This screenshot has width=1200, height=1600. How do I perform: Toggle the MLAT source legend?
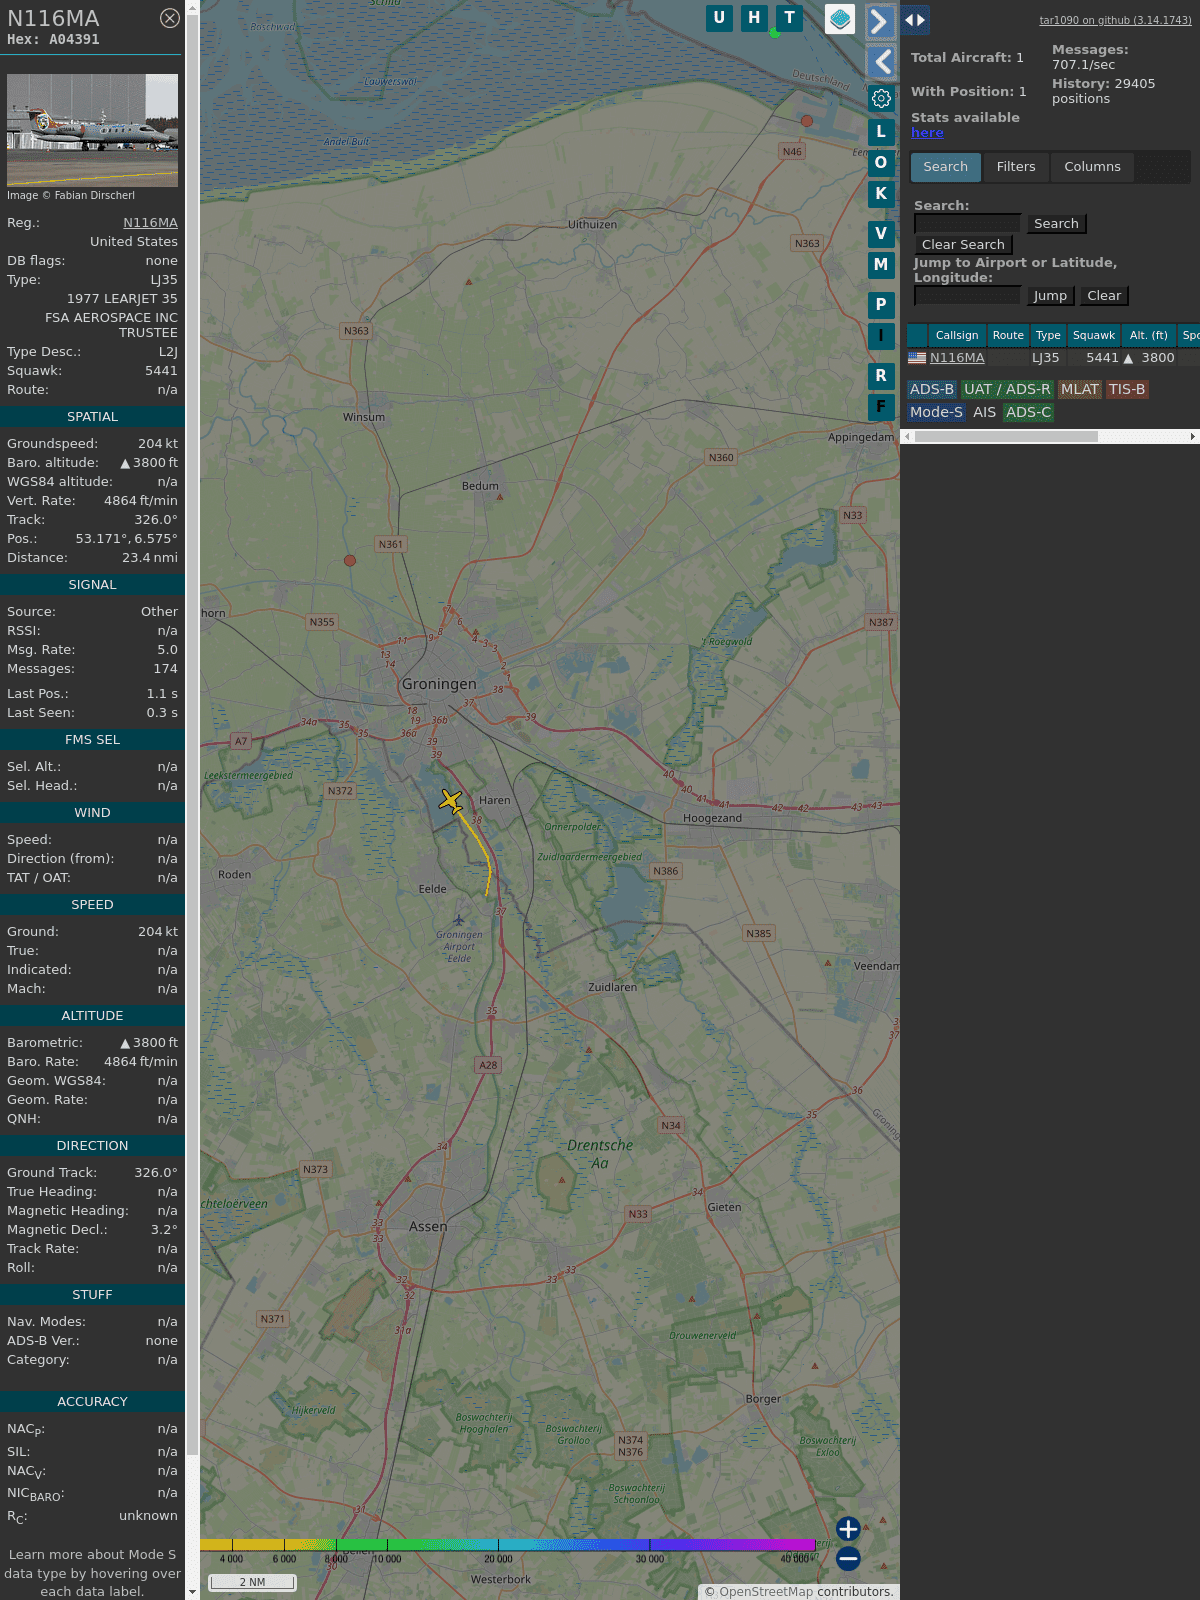[1080, 390]
